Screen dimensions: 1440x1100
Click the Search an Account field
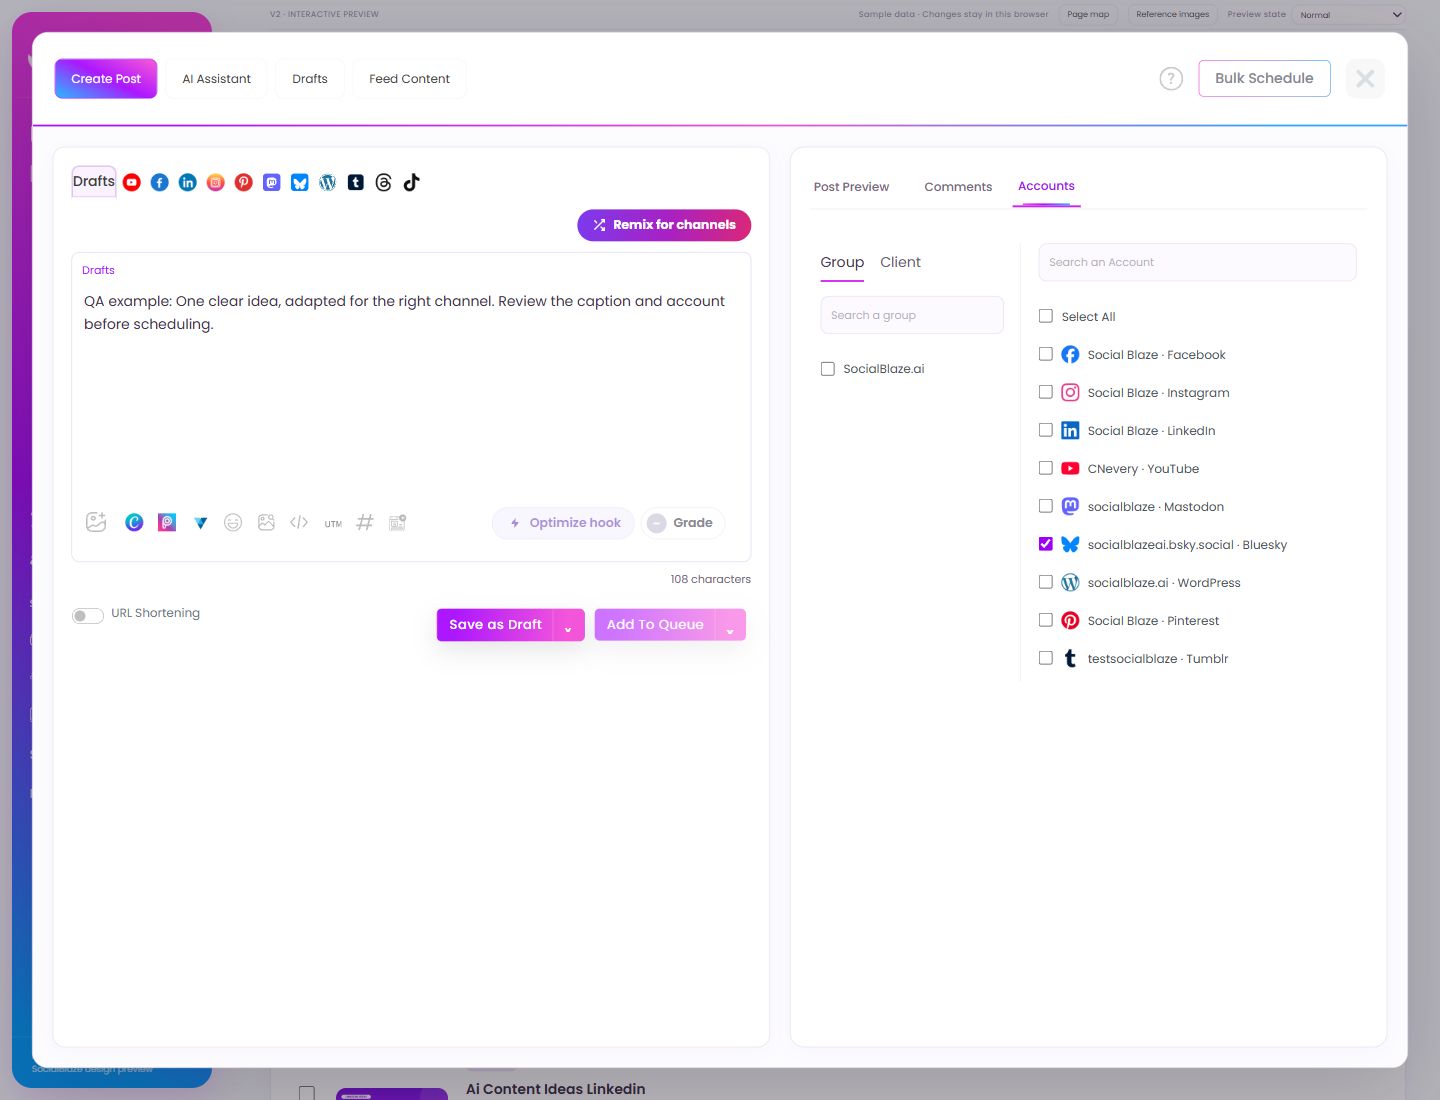(x=1197, y=262)
